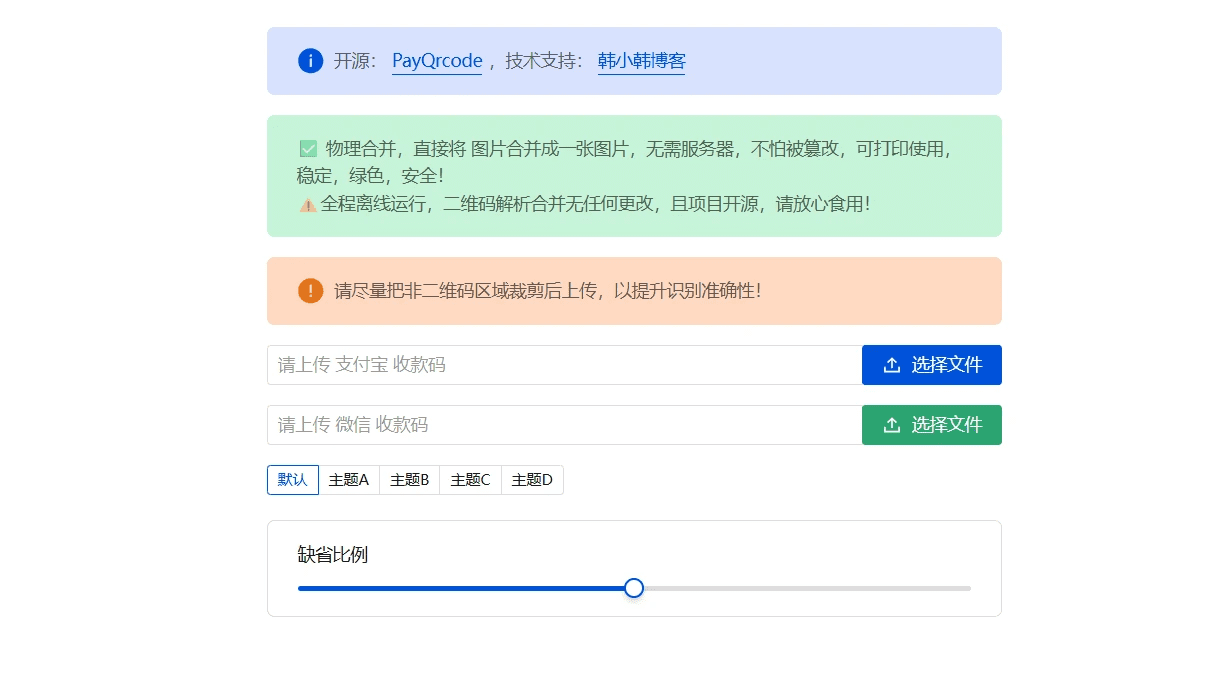Click upload icon on blue 选择文件 button

click(x=892, y=365)
